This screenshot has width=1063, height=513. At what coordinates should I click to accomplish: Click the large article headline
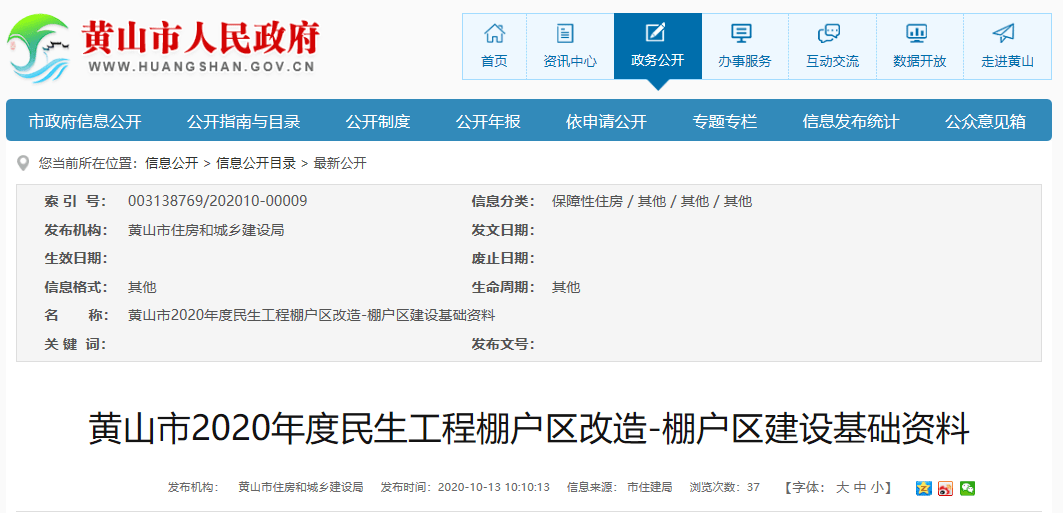529,429
